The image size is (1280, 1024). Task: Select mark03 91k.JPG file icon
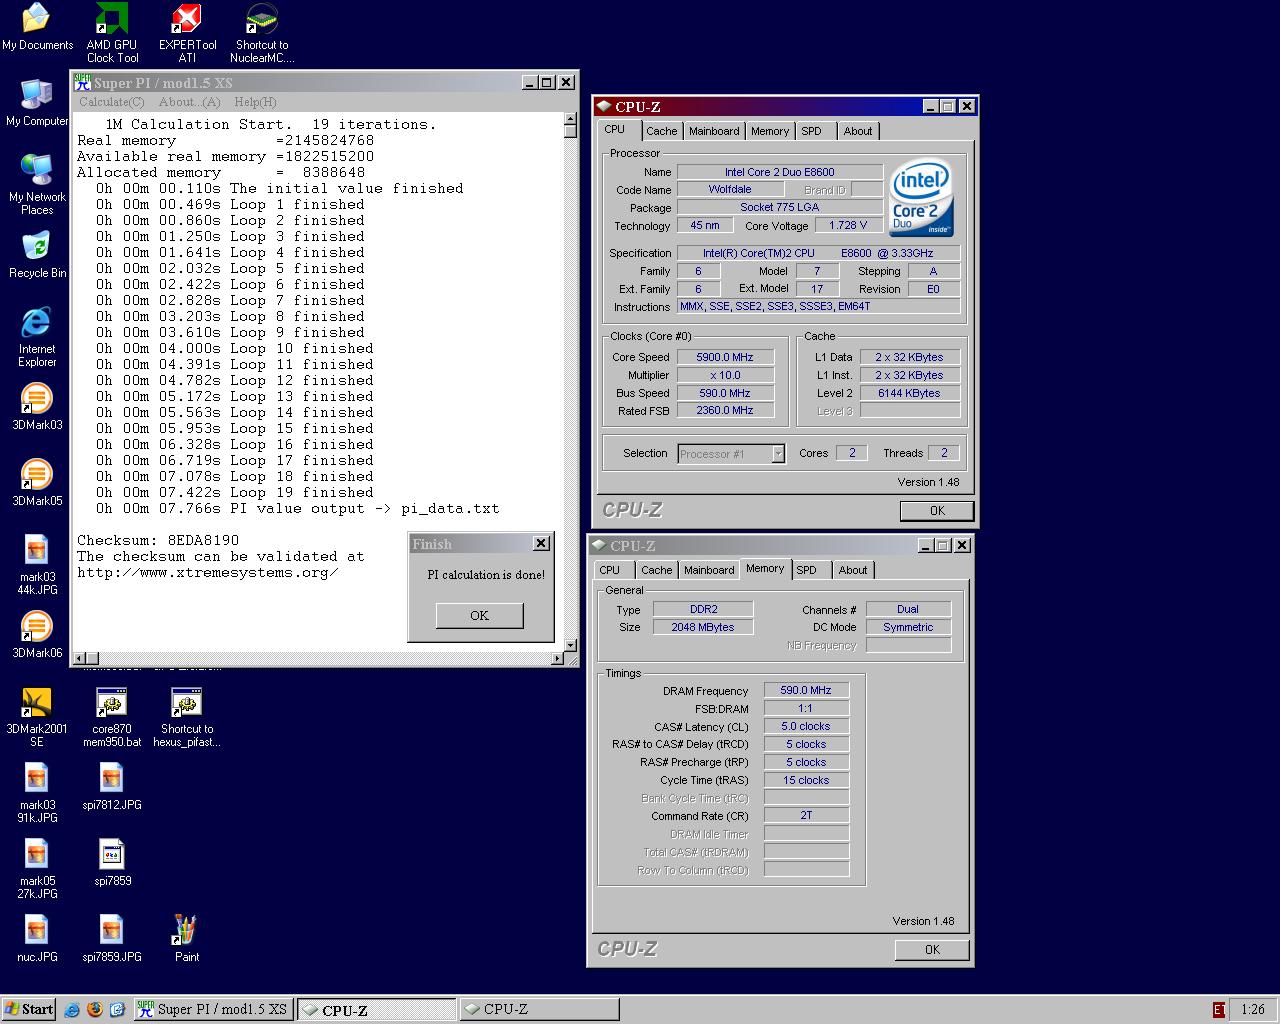(x=37, y=793)
